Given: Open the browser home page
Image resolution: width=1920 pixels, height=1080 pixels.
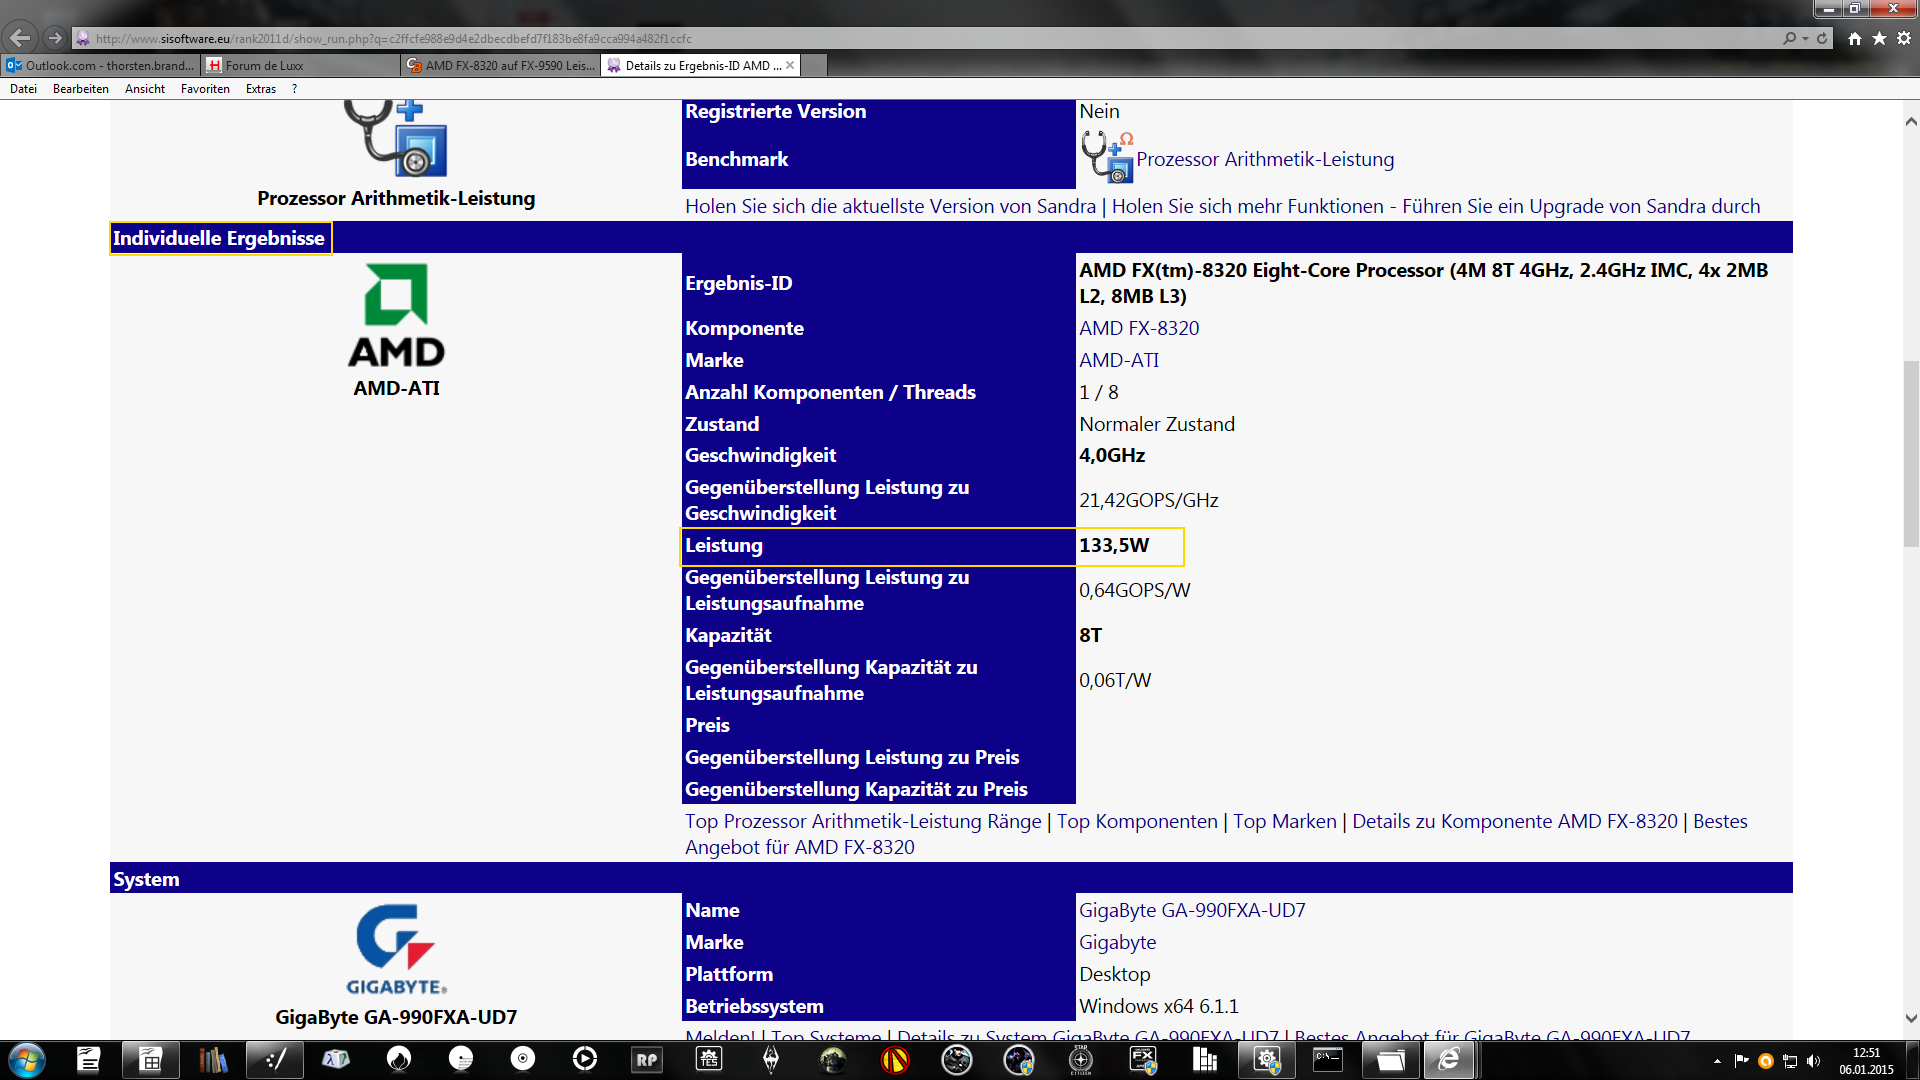Looking at the screenshot, I should click(x=1855, y=38).
